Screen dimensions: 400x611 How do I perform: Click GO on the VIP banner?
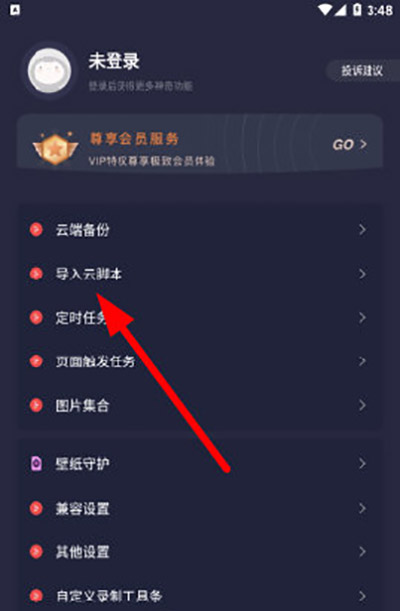tap(349, 145)
